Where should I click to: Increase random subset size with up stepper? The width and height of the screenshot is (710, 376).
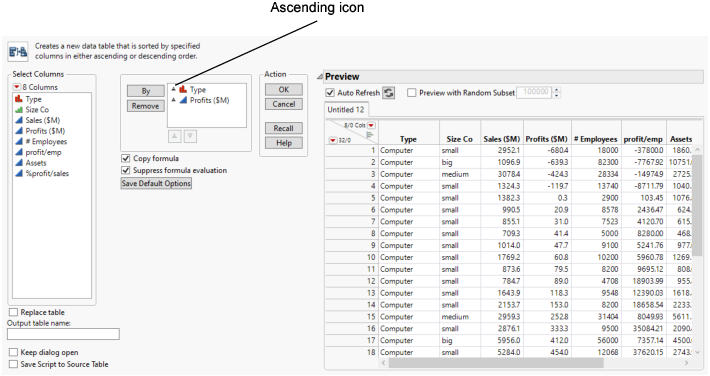557,90
